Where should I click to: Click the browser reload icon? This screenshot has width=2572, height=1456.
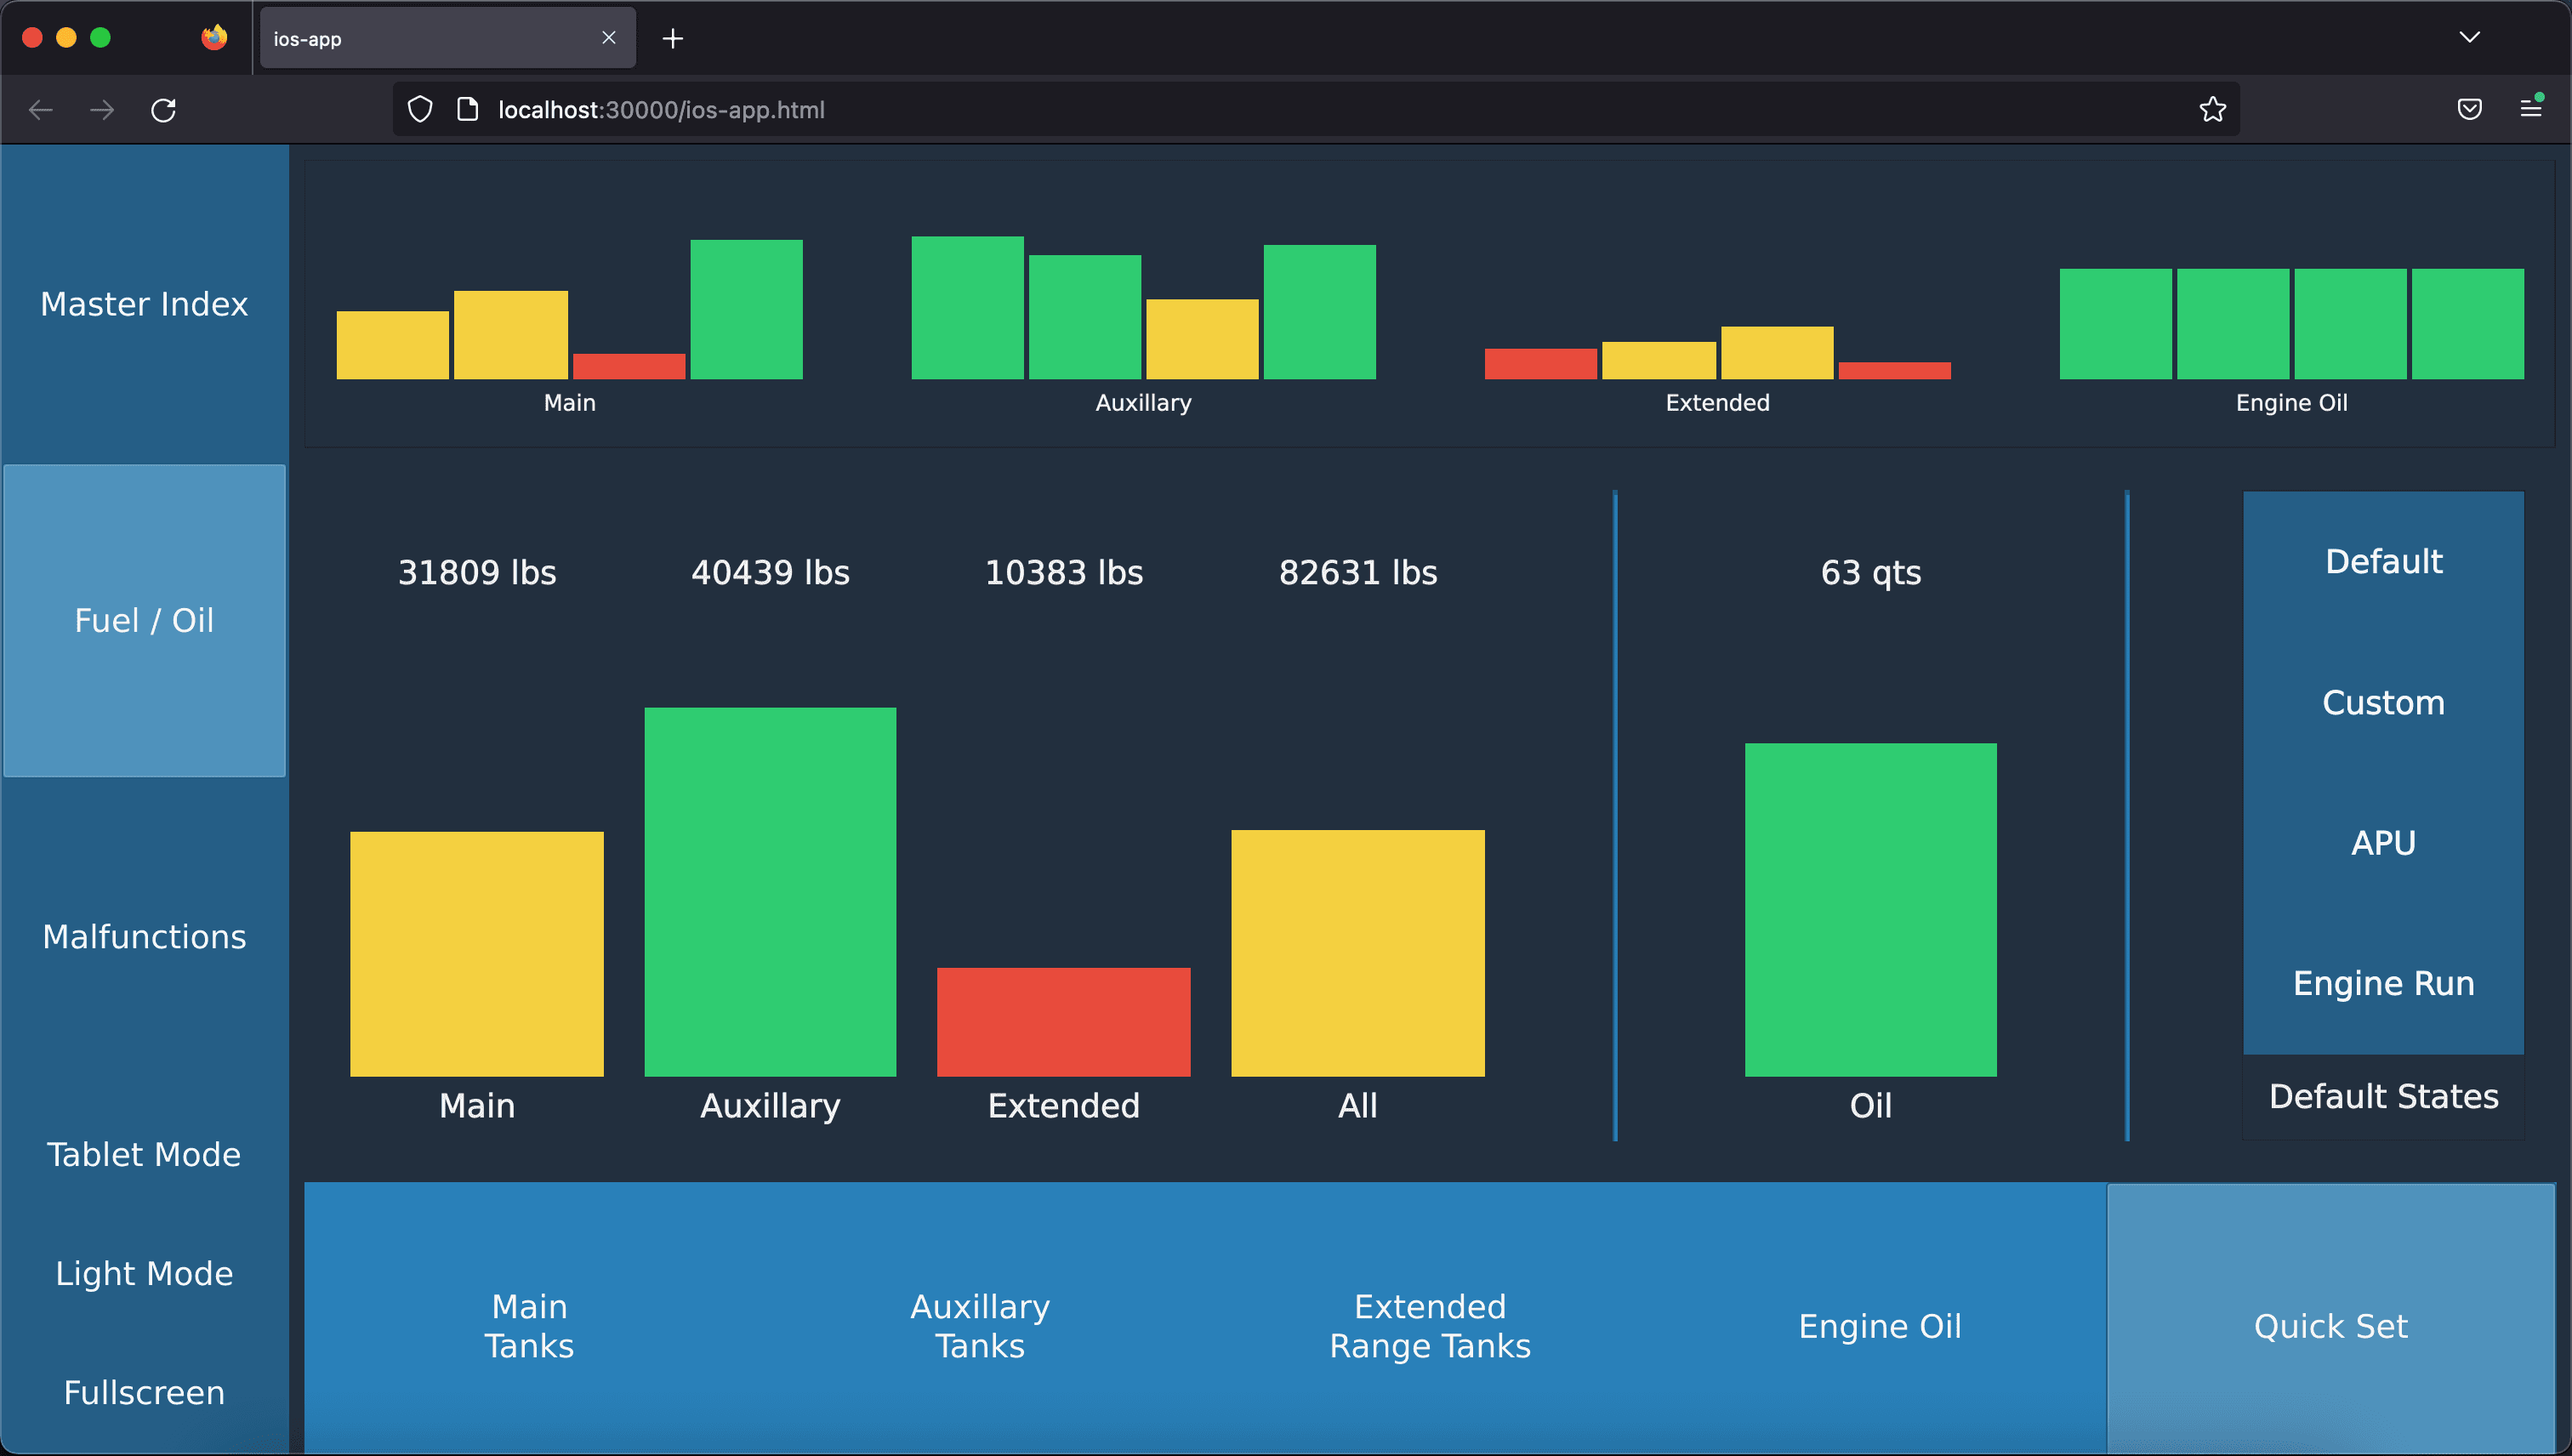163,110
